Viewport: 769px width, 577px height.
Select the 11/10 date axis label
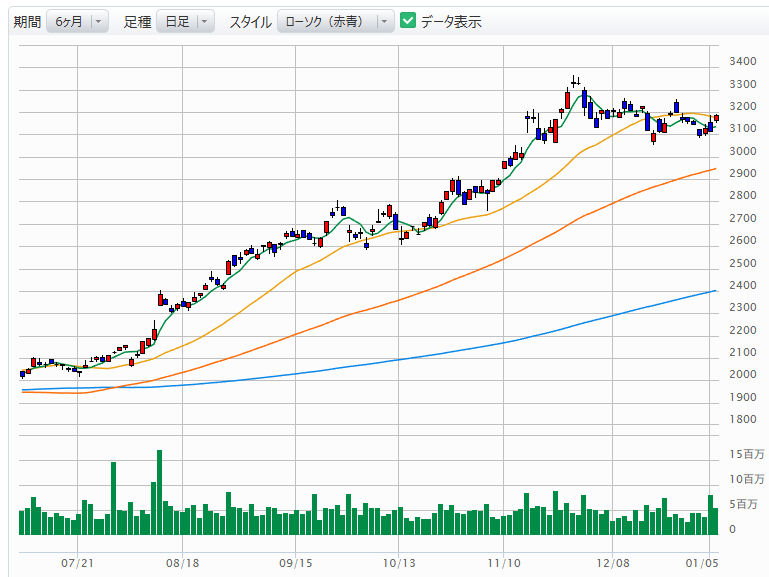[505, 563]
